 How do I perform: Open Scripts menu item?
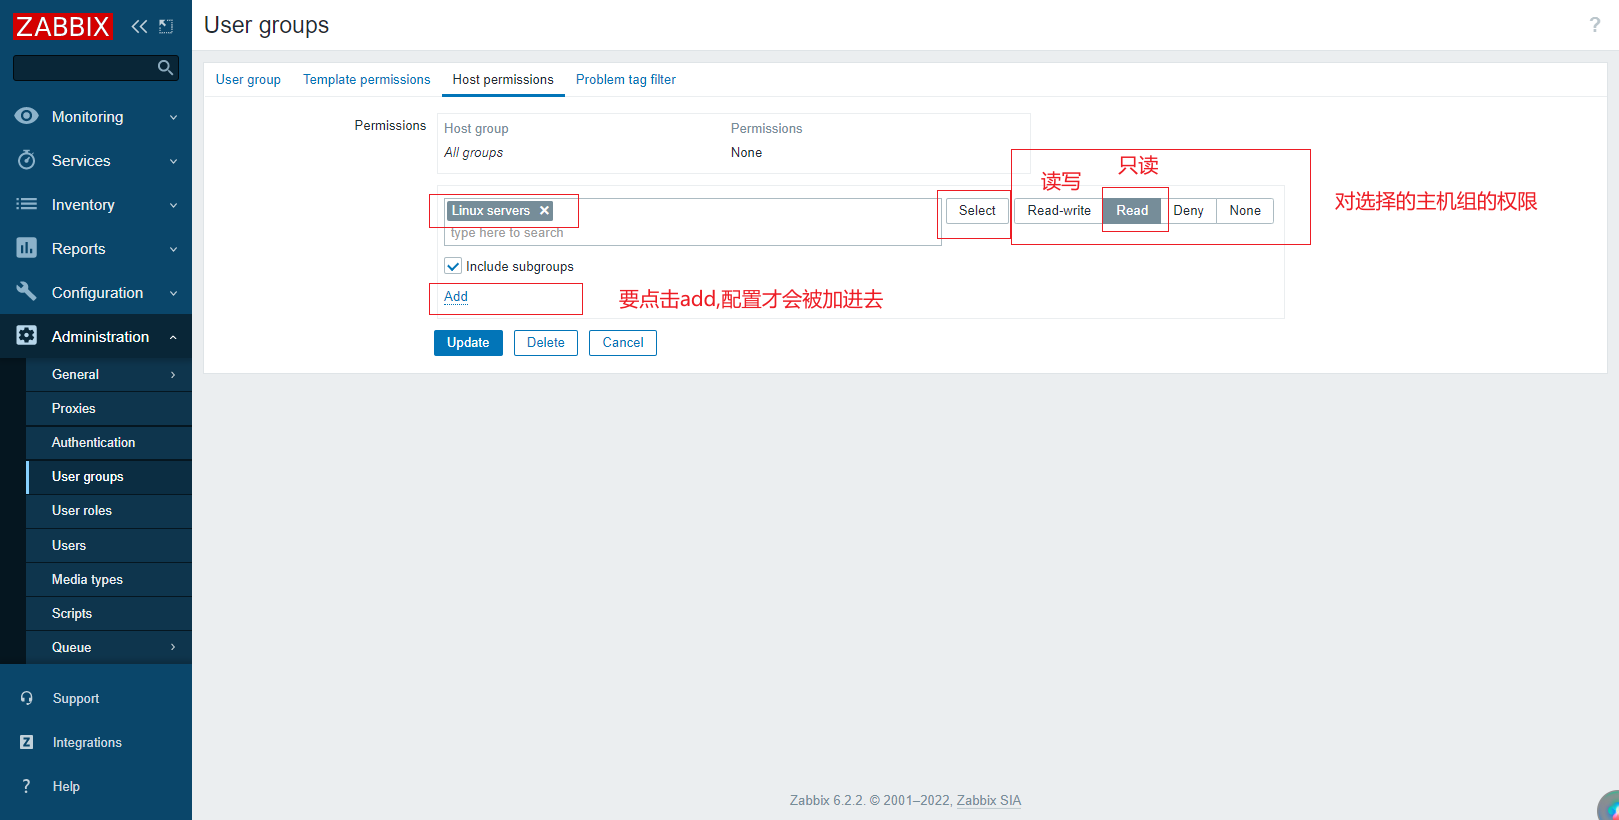pyautogui.click(x=109, y=613)
